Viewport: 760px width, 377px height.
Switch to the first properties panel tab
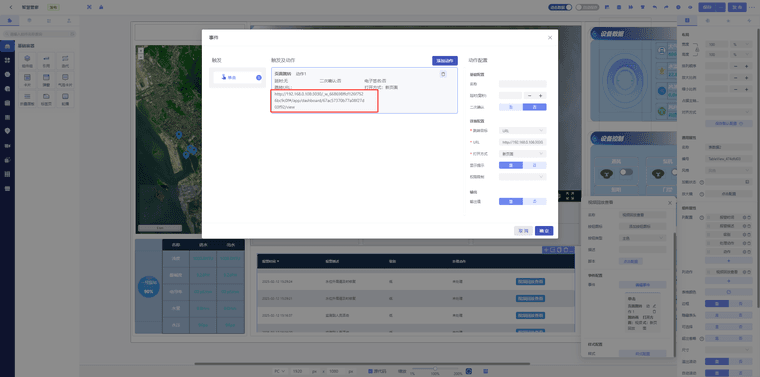[687, 20]
